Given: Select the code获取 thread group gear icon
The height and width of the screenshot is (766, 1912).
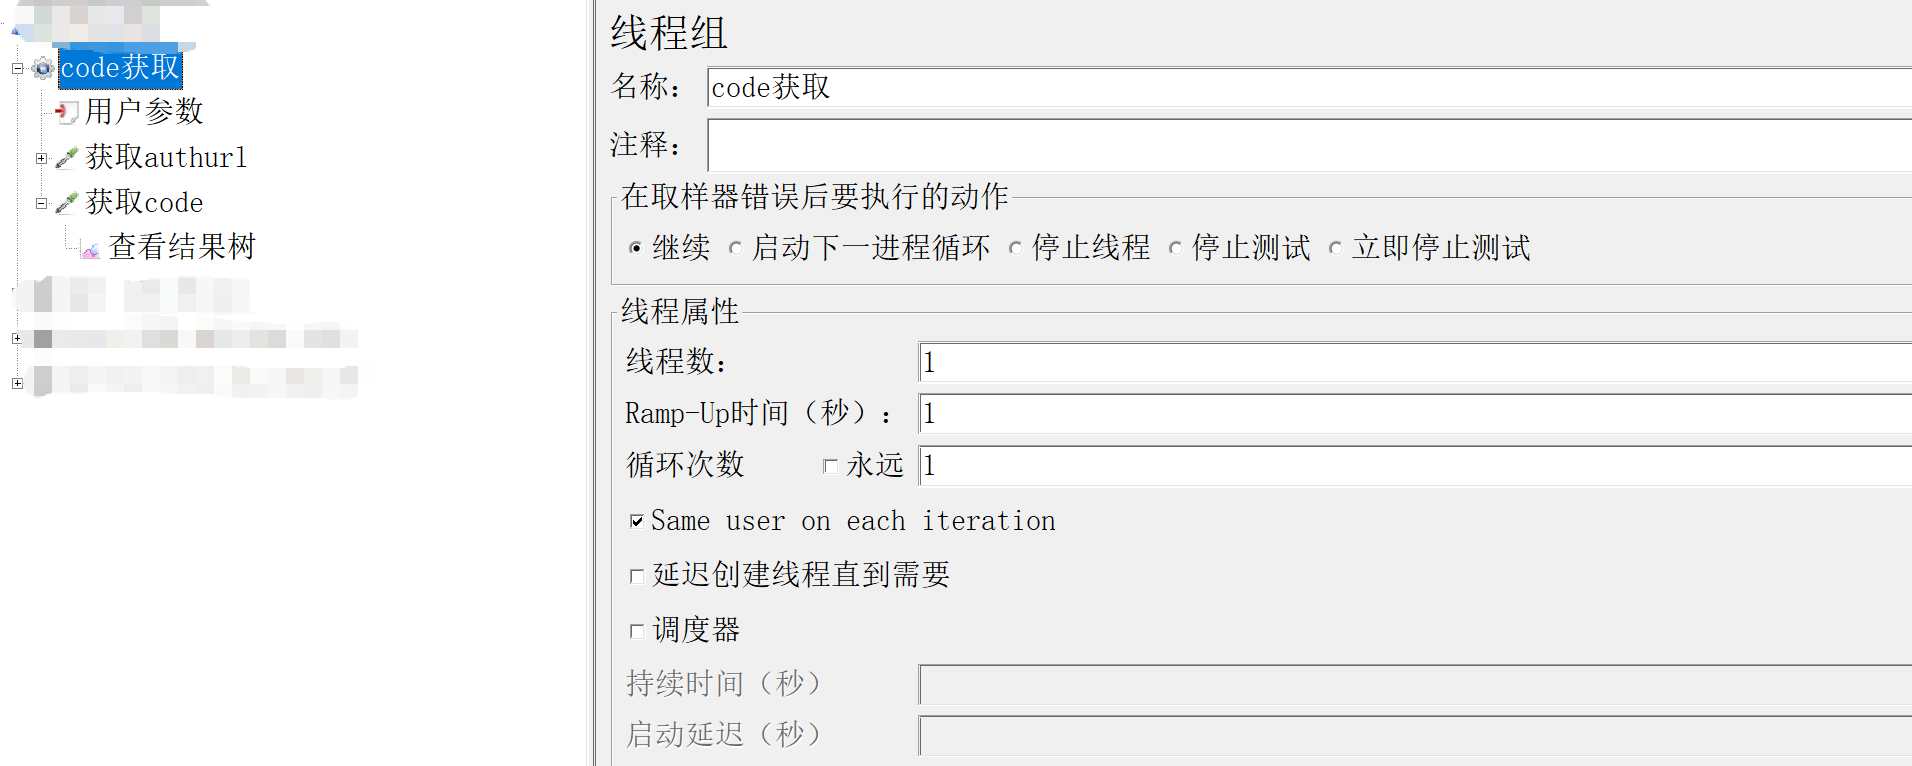Looking at the screenshot, I should click(42, 68).
